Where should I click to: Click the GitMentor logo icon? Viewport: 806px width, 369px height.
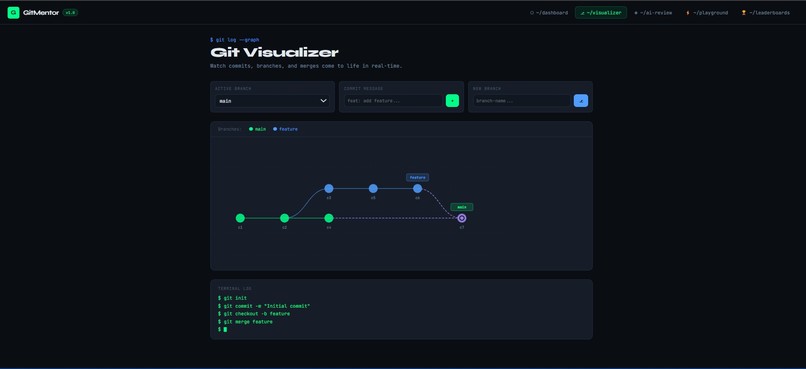tap(13, 13)
